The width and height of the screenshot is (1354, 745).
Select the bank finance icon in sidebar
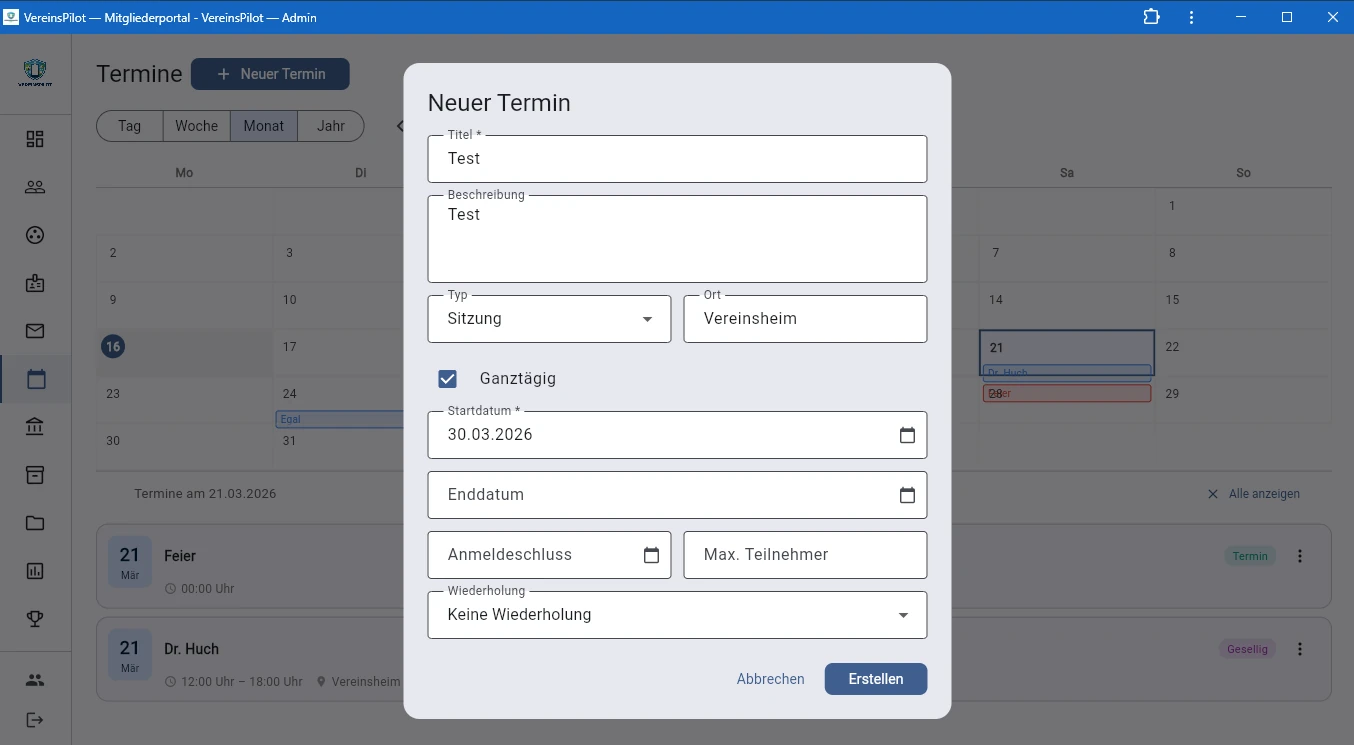click(35, 427)
